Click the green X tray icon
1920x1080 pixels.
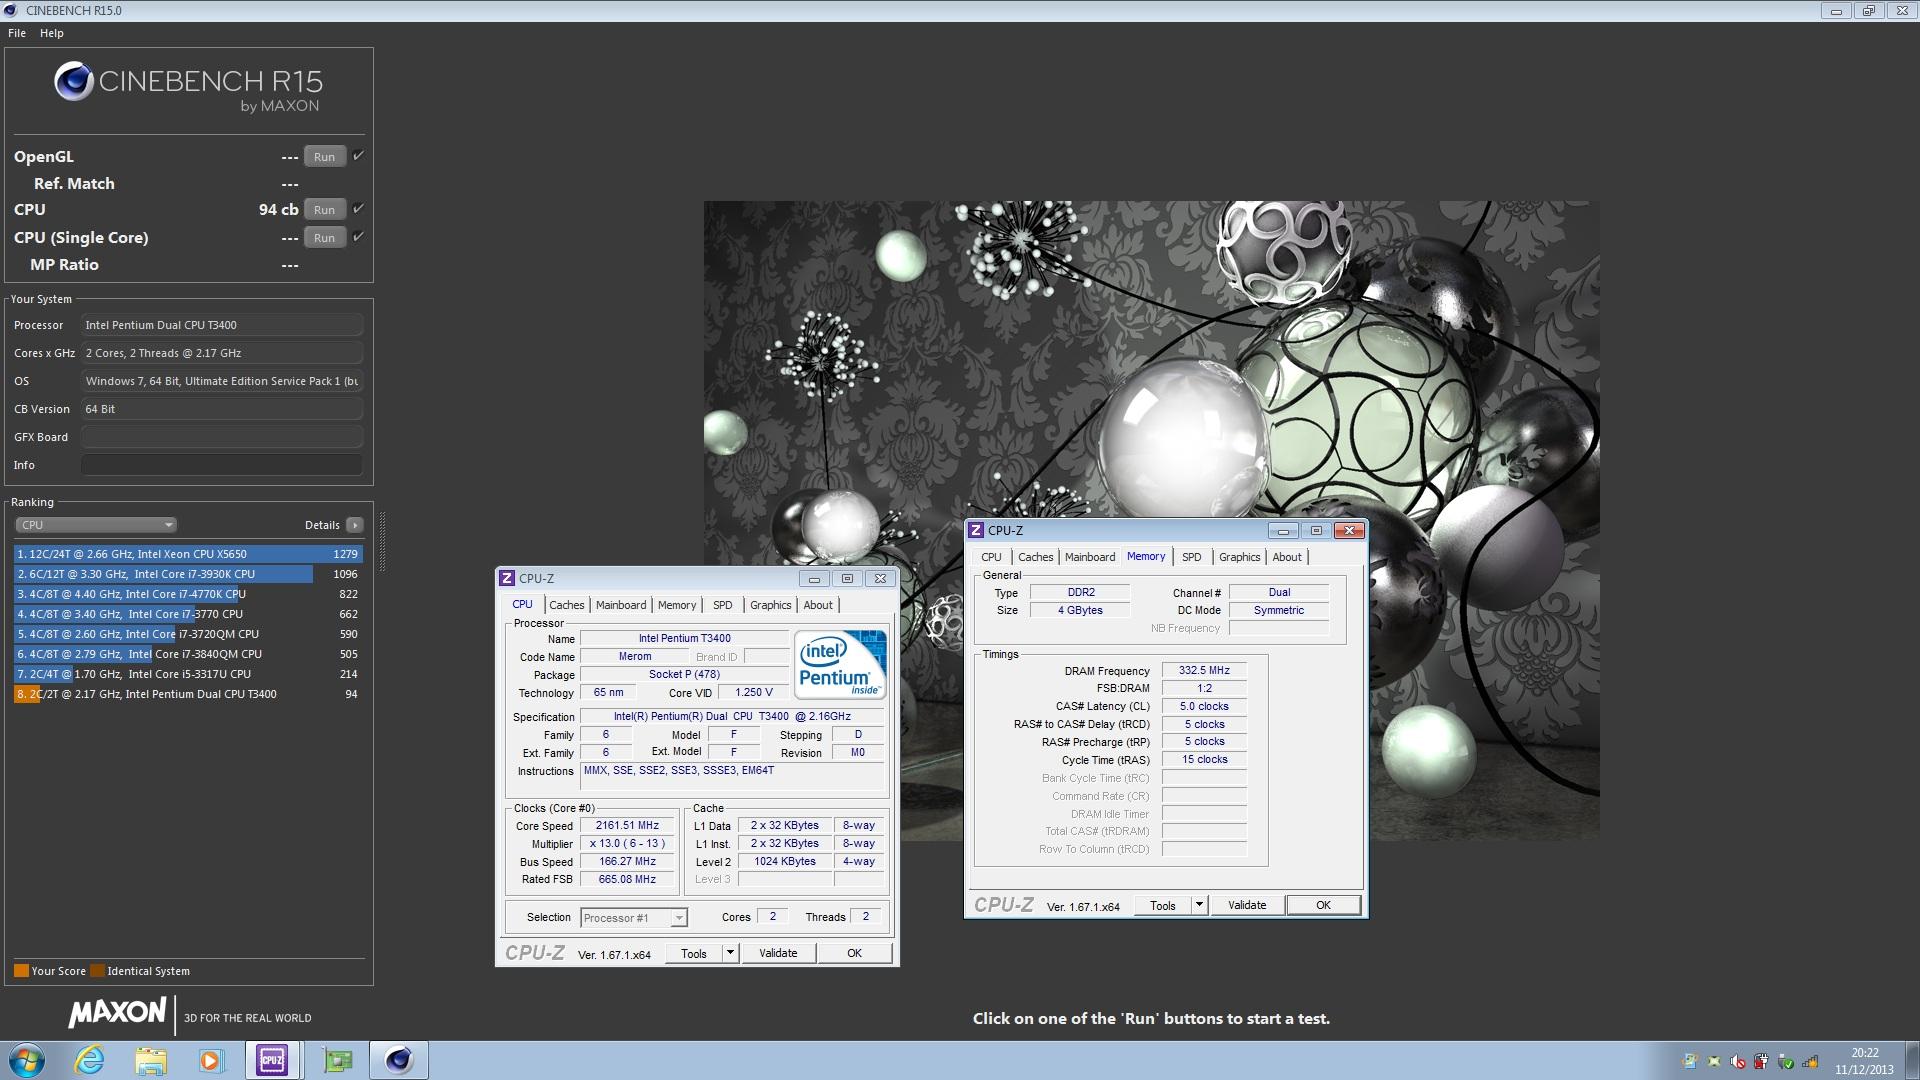pos(1714,1062)
